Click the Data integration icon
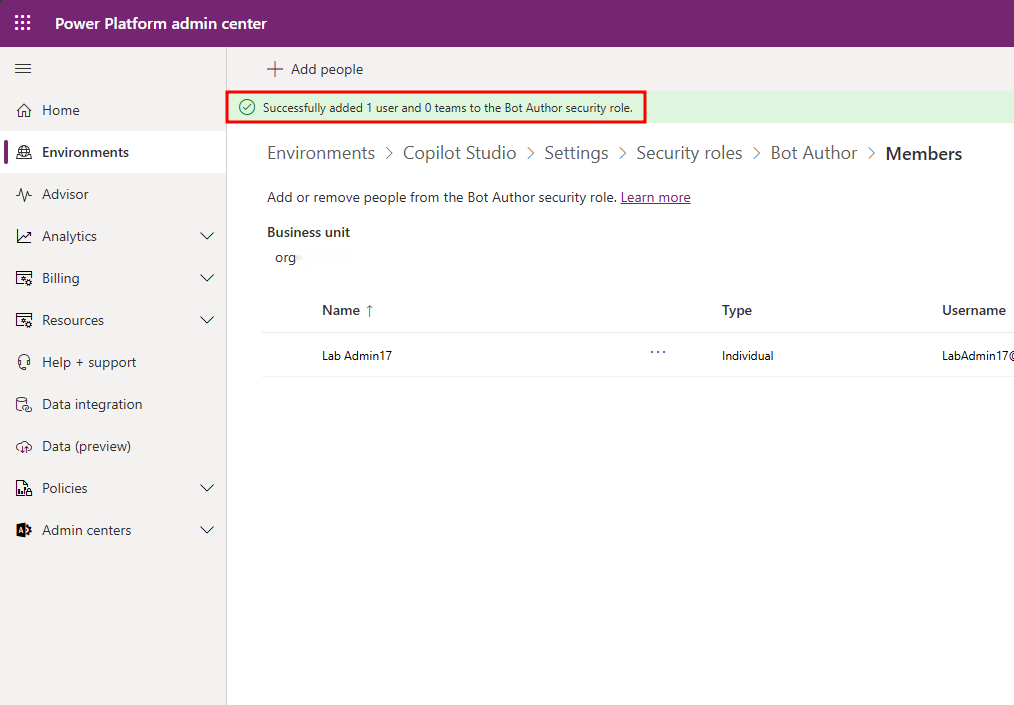The width and height of the screenshot is (1014, 705). [24, 405]
